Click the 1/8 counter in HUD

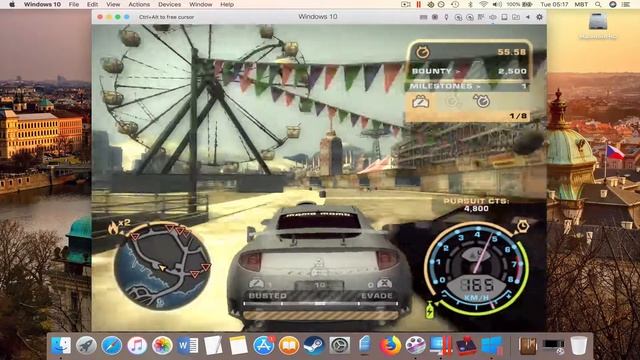tap(518, 116)
